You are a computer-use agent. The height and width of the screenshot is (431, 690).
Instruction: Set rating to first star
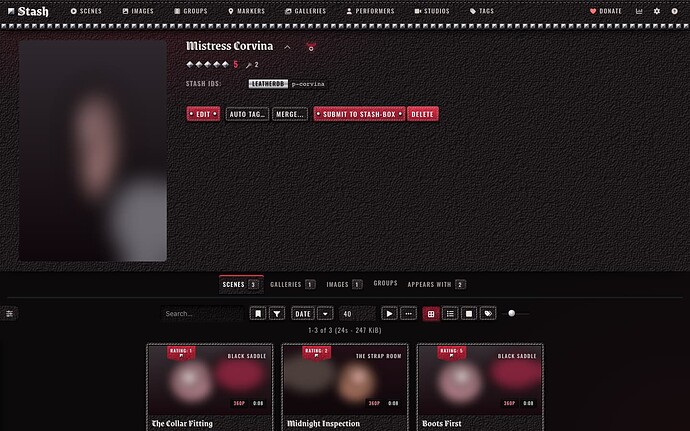coord(190,64)
